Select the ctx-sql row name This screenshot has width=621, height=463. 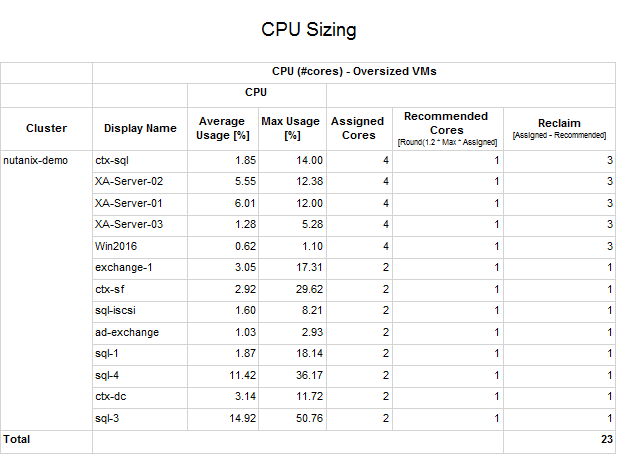(111, 160)
